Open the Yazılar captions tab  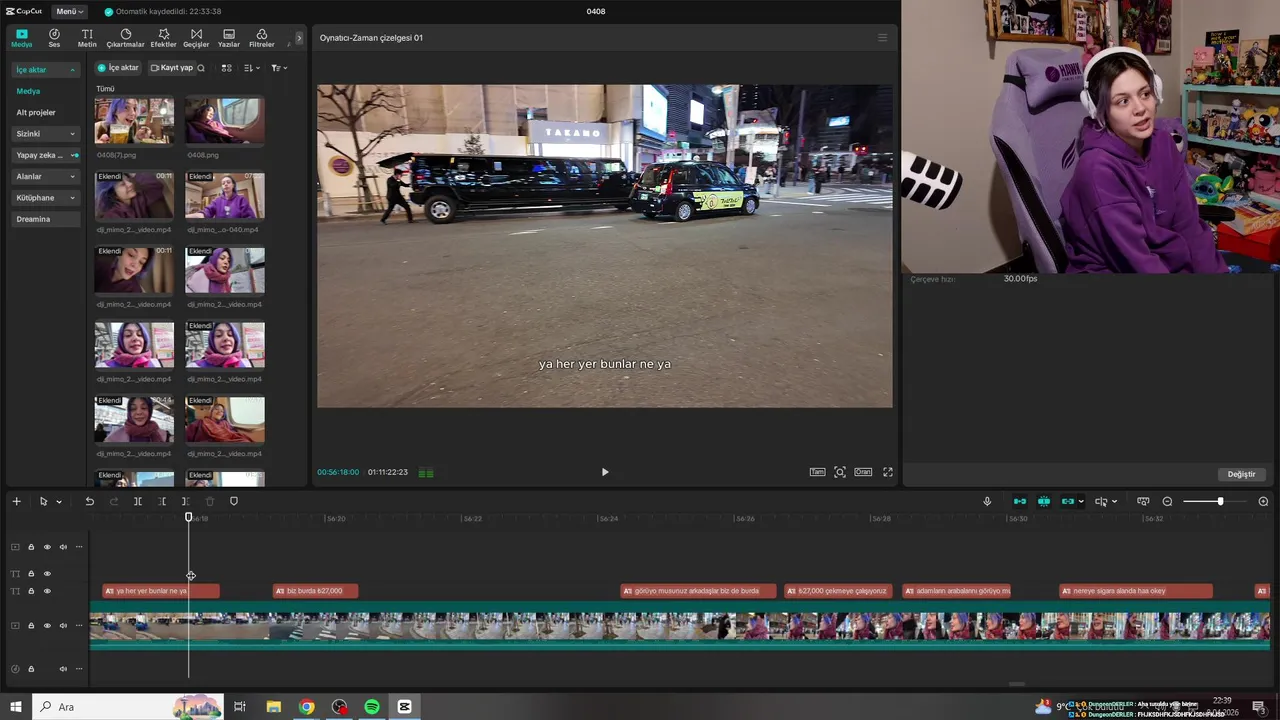(229, 38)
